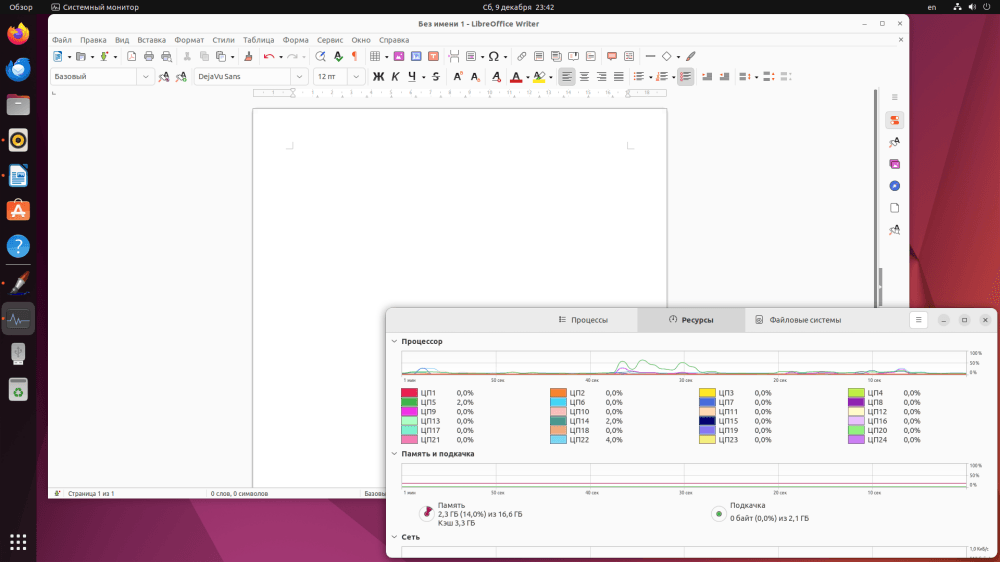Open sidebar Navigator compass icon

[895, 186]
